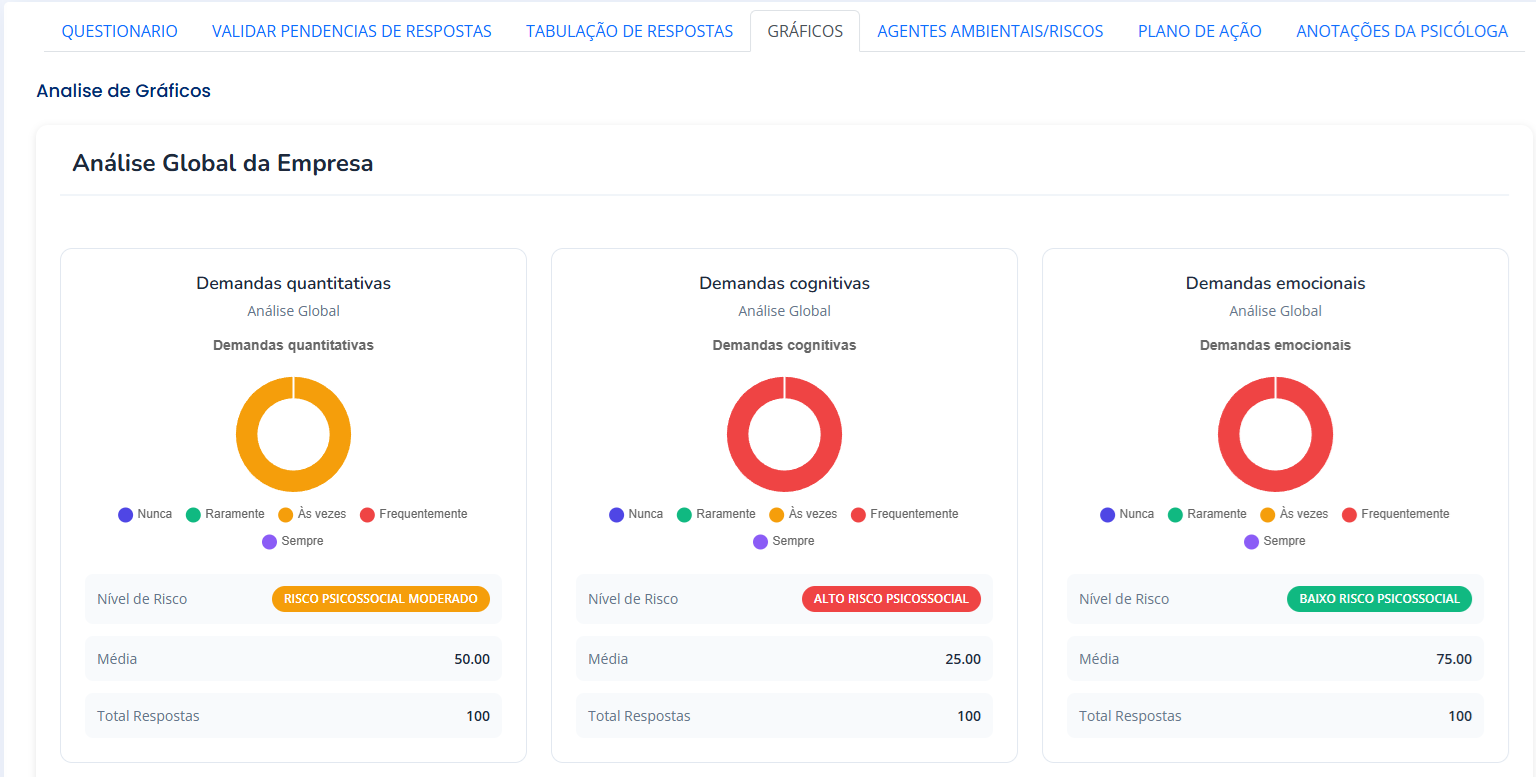Select the GRÁFICOS tab

pyautogui.click(x=805, y=31)
